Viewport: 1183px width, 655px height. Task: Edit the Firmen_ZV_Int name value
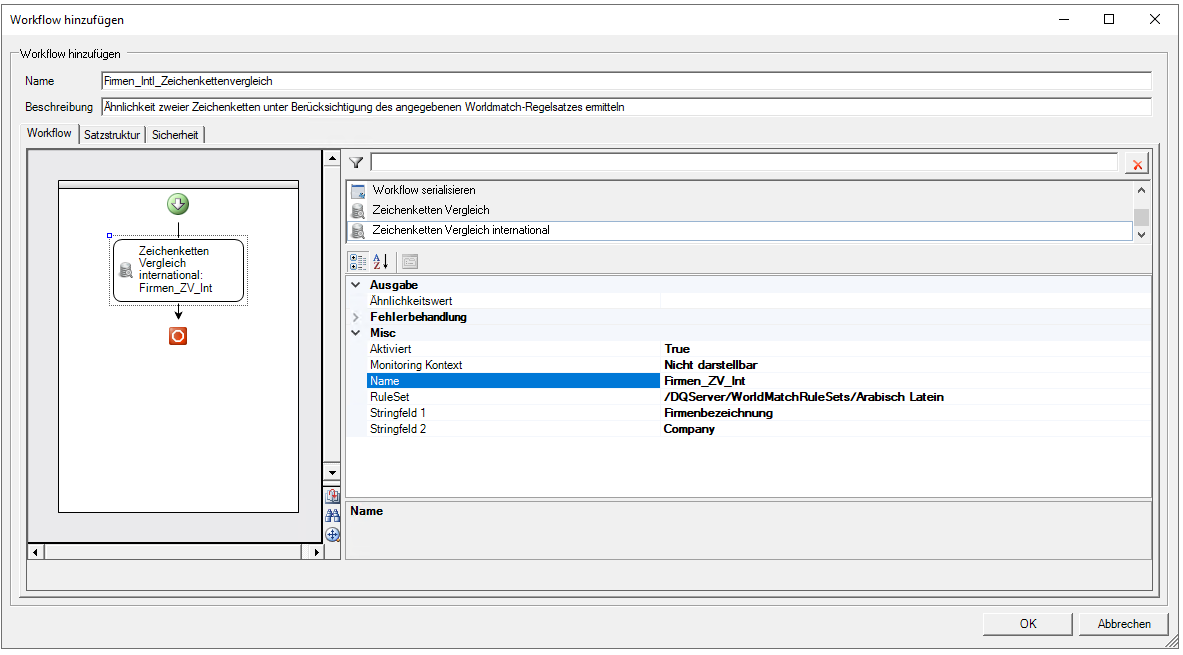(x=906, y=381)
